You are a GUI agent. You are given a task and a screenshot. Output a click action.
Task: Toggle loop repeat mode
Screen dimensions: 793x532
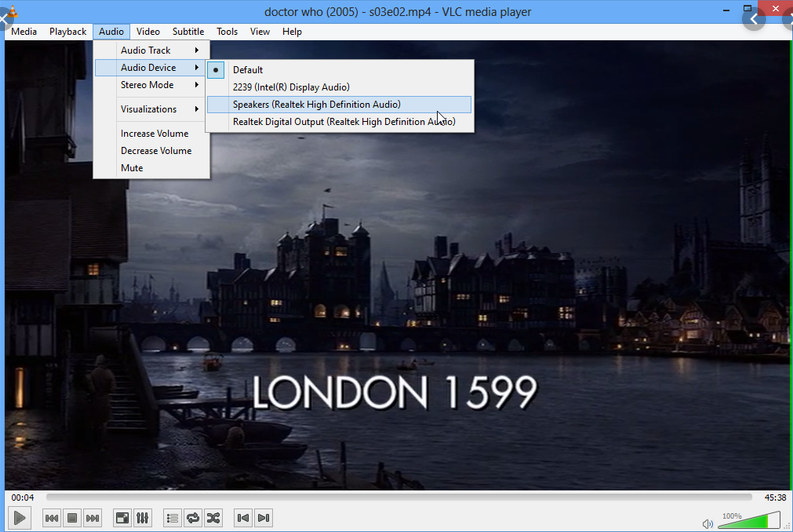coord(193,518)
